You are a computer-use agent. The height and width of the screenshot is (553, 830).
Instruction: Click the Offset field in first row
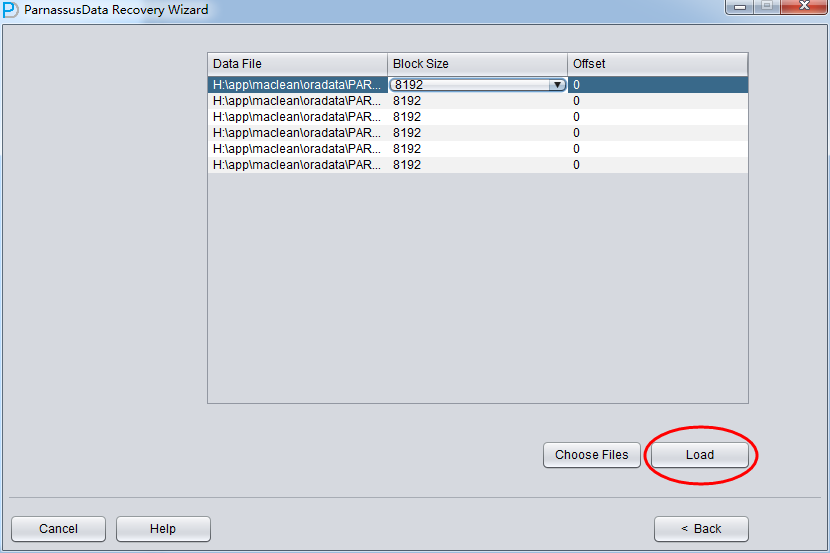pos(657,85)
